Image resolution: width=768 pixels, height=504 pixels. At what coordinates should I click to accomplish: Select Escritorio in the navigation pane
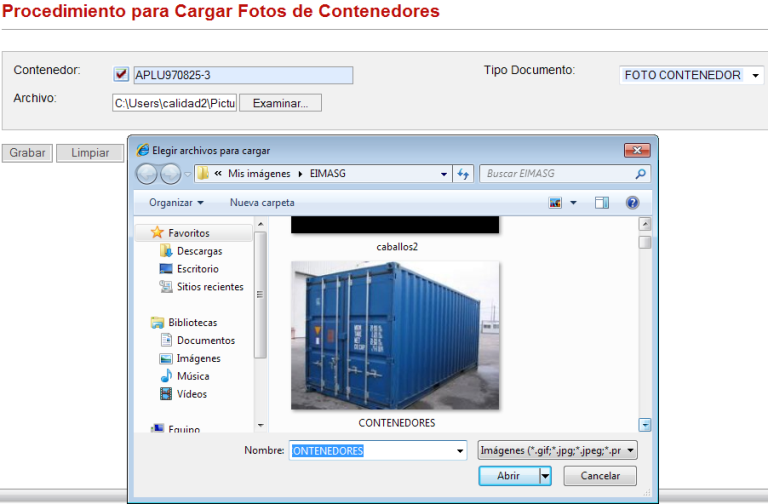coord(197,269)
